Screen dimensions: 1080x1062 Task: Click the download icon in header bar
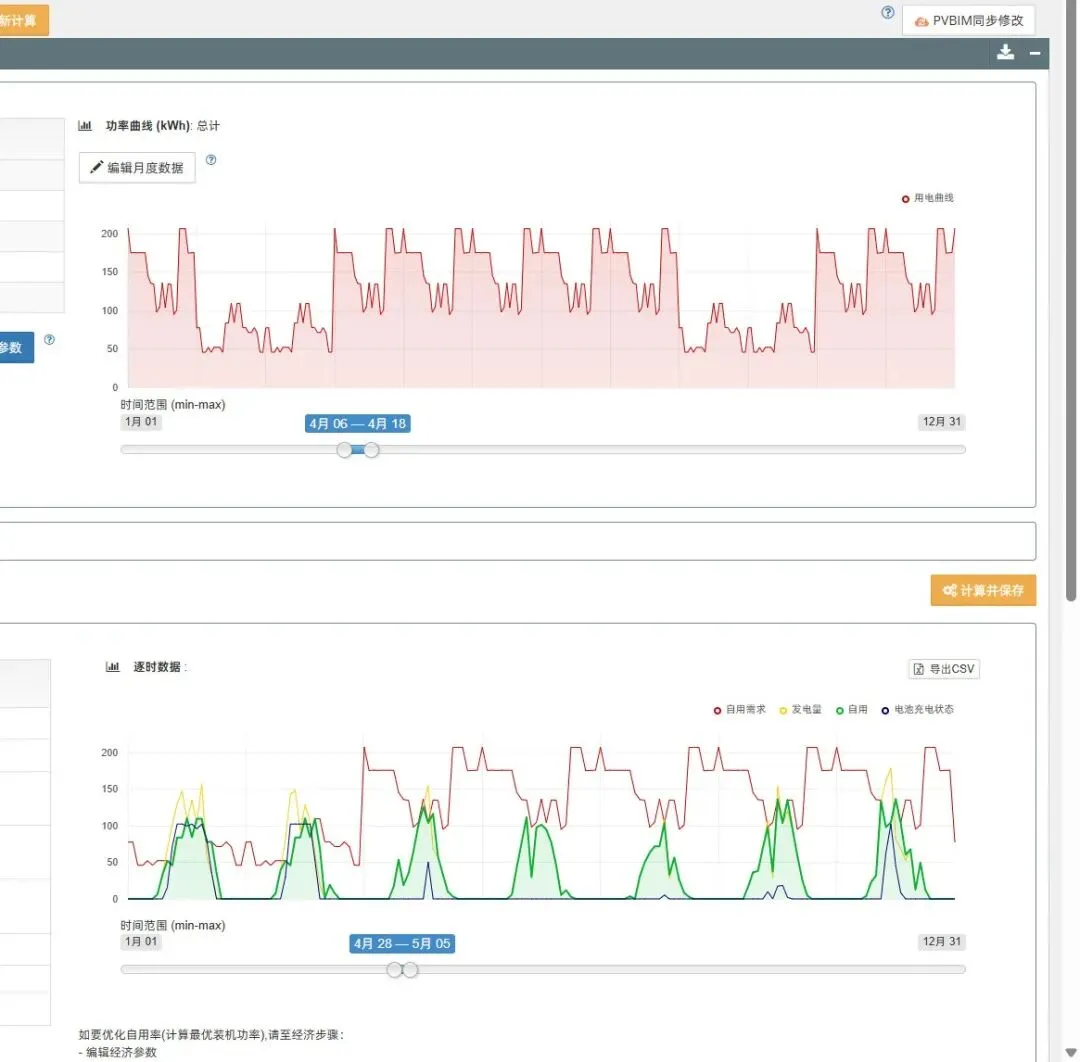1006,52
